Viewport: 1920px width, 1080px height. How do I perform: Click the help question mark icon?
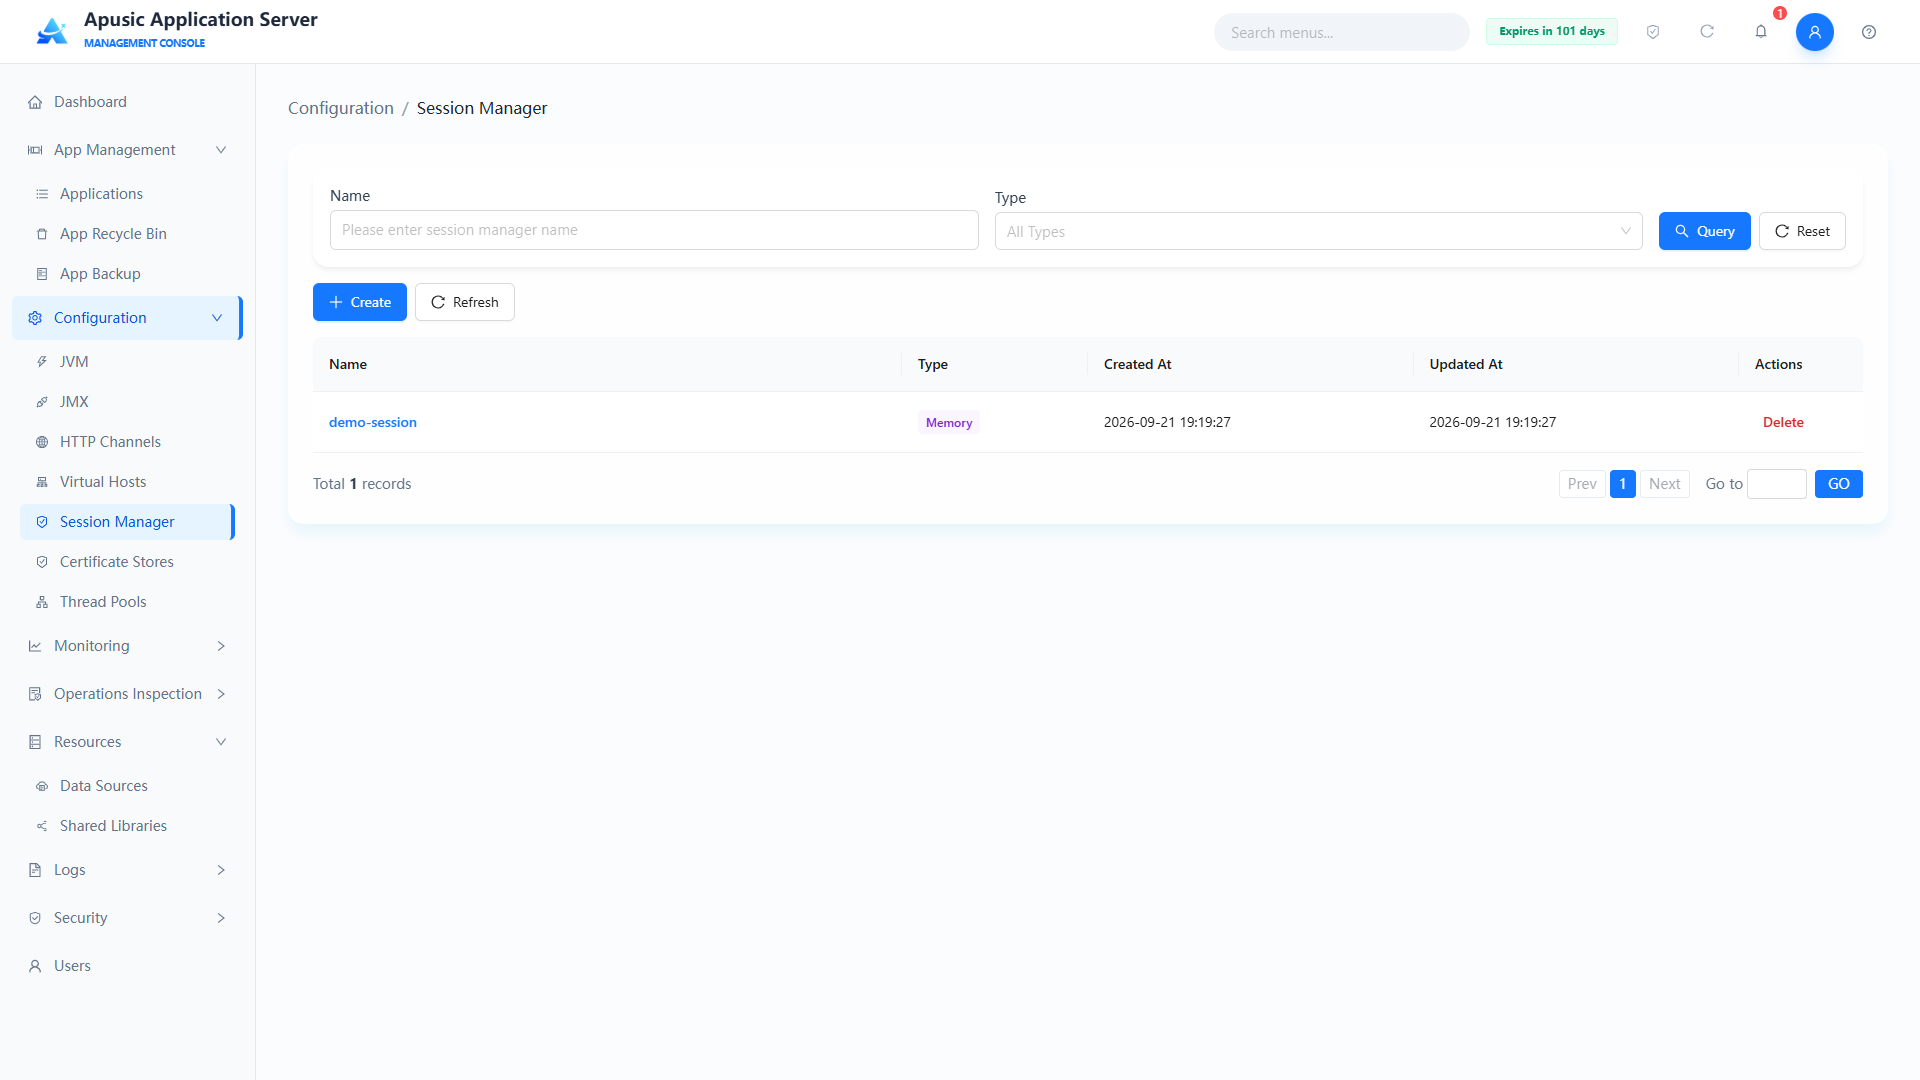pyautogui.click(x=1869, y=32)
